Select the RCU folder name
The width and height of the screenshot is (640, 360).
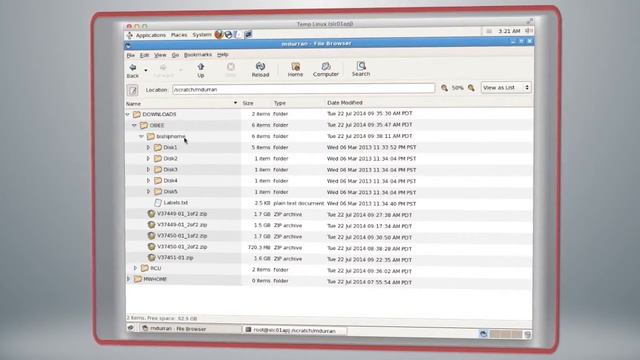[x=156, y=268]
